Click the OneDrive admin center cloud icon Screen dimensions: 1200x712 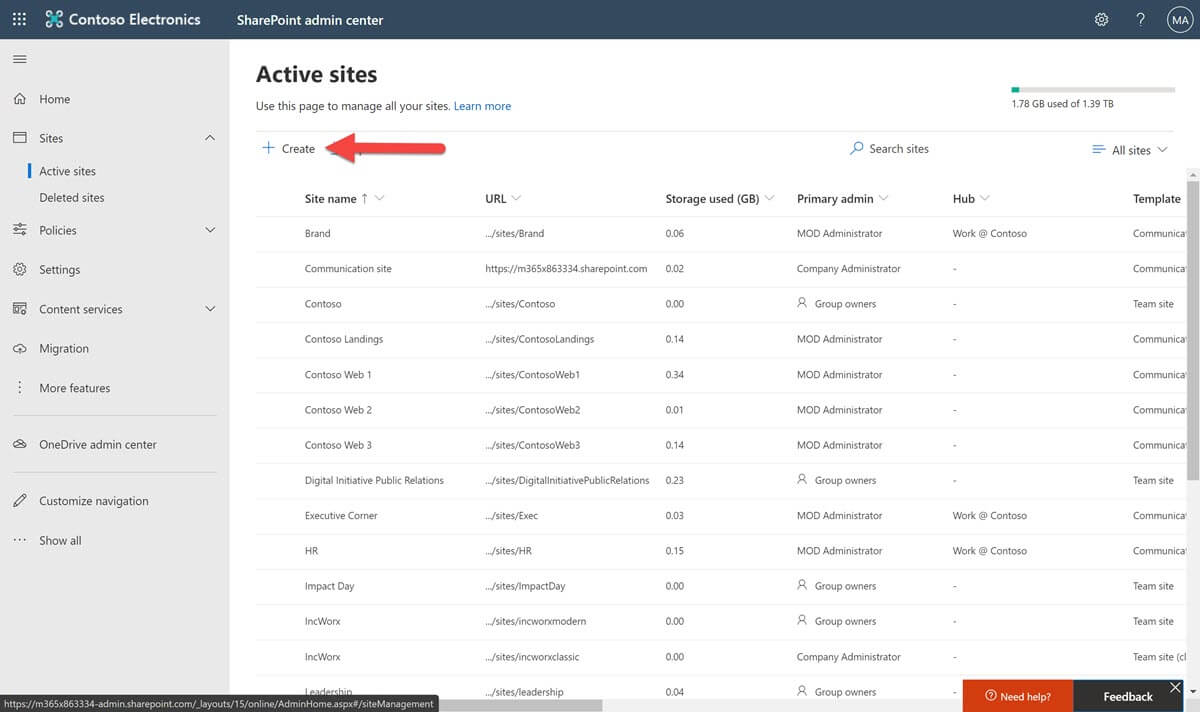click(x=19, y=444)
